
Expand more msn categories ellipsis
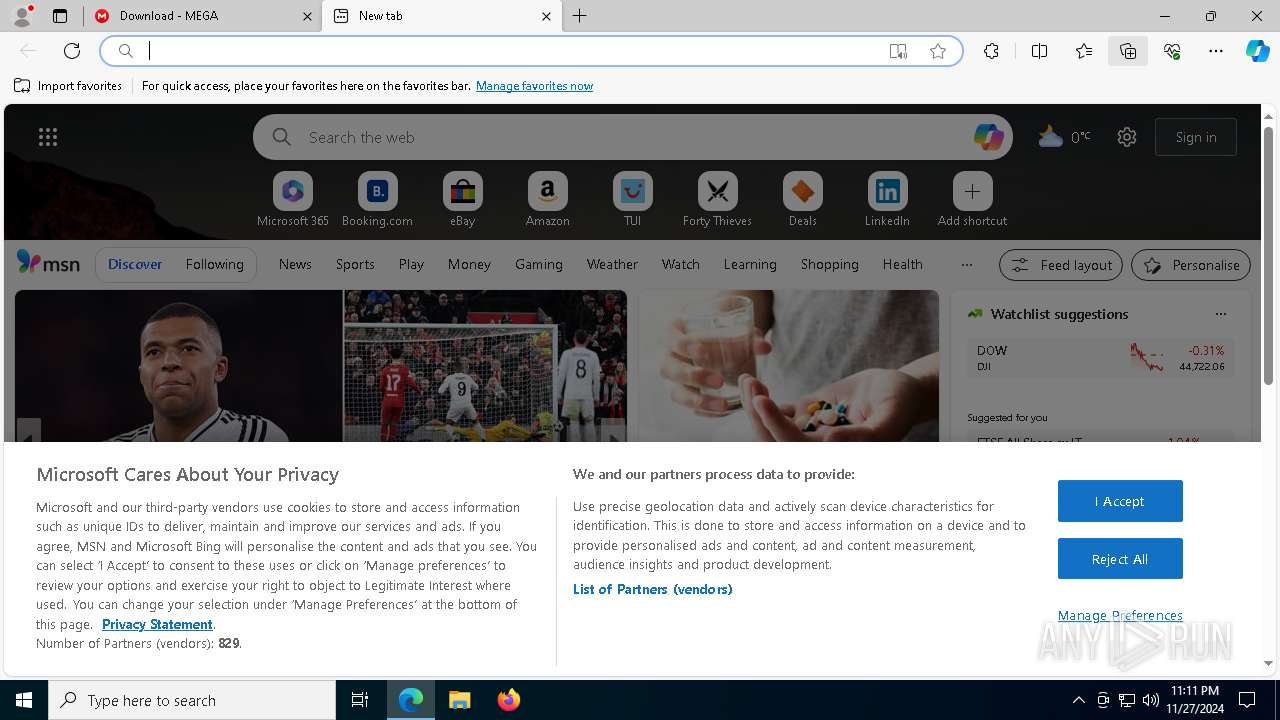[966, 264]
